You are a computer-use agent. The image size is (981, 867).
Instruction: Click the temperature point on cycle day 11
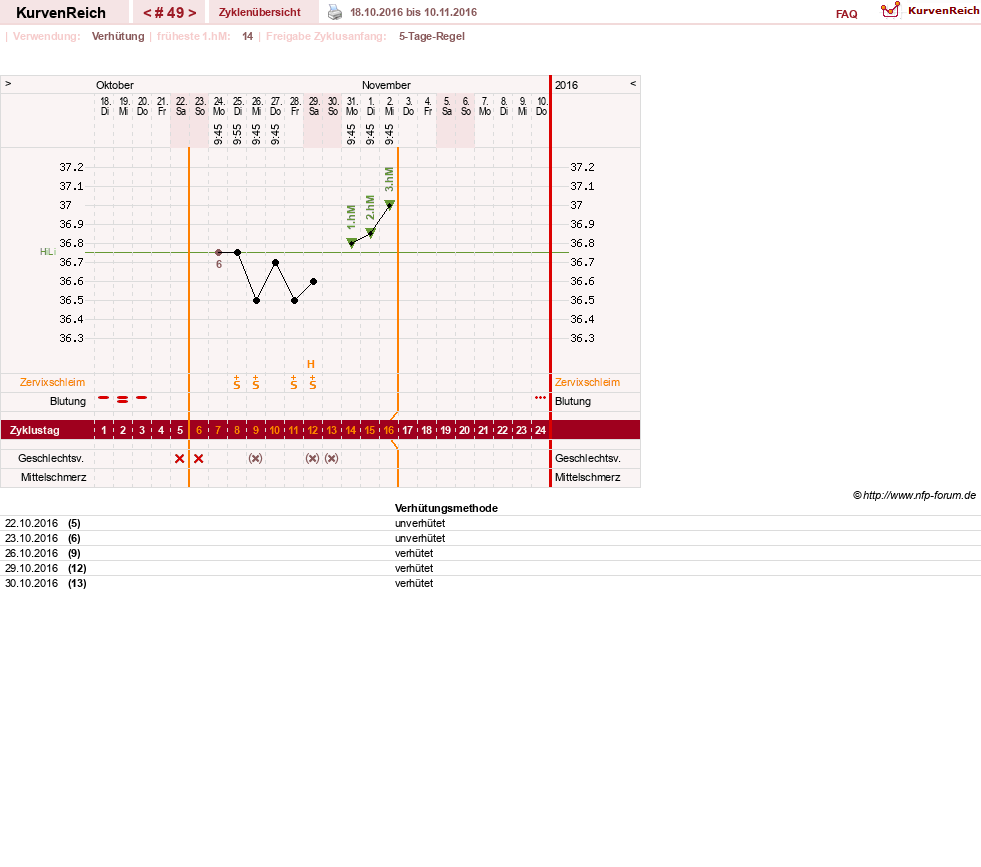click(x=295, y=300)
